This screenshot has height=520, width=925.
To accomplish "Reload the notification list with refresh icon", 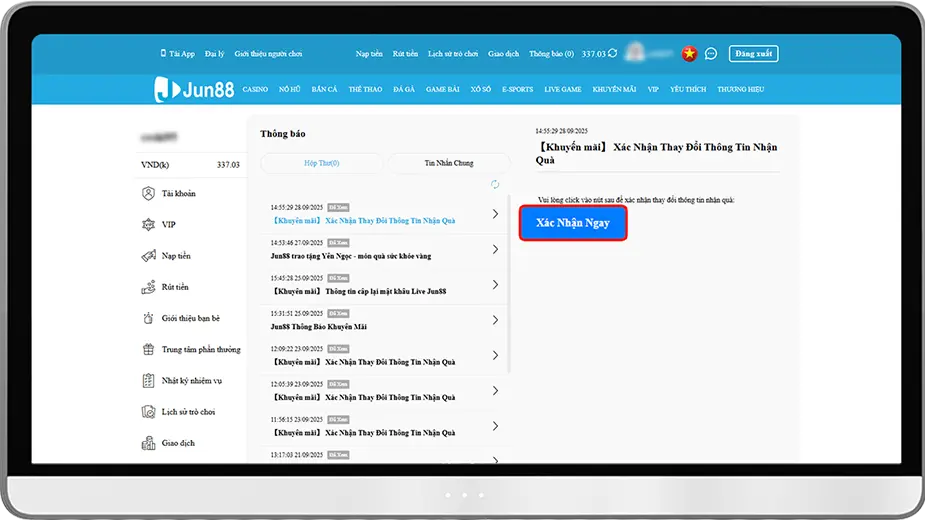I will click(494, 184).
